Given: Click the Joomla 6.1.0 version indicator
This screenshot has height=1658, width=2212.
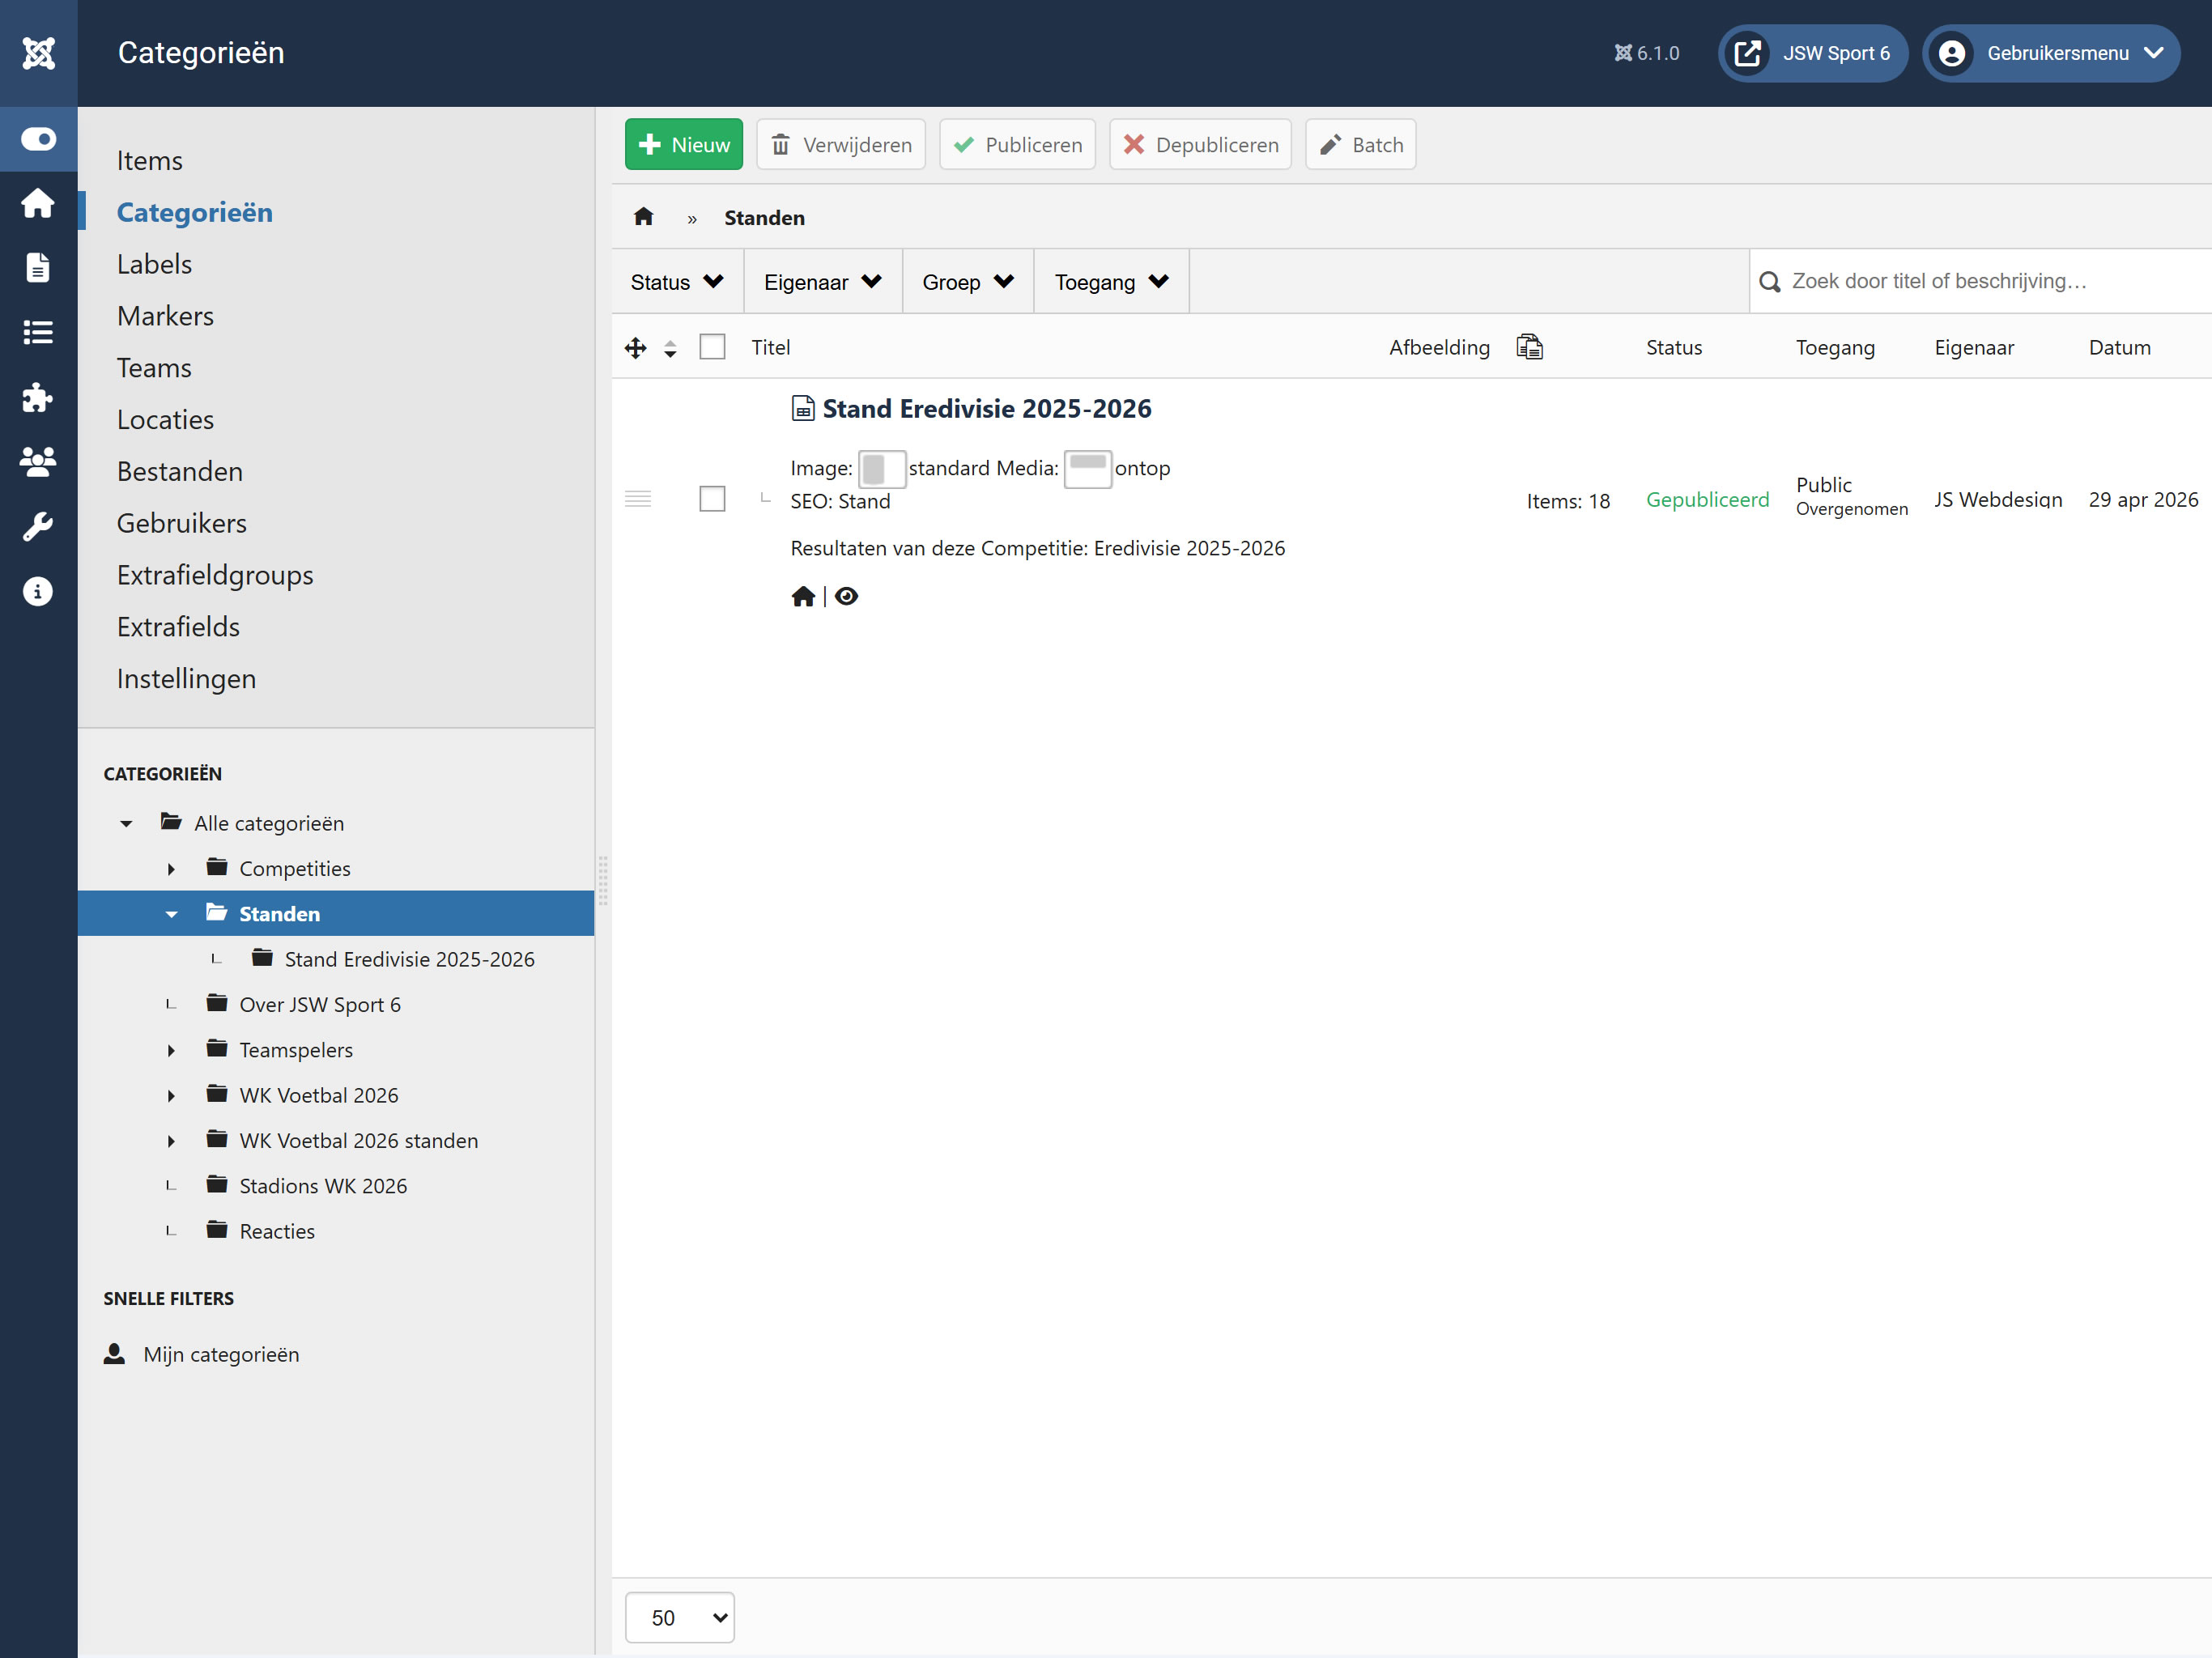Looking at the screenshot, I should 1647,53.
